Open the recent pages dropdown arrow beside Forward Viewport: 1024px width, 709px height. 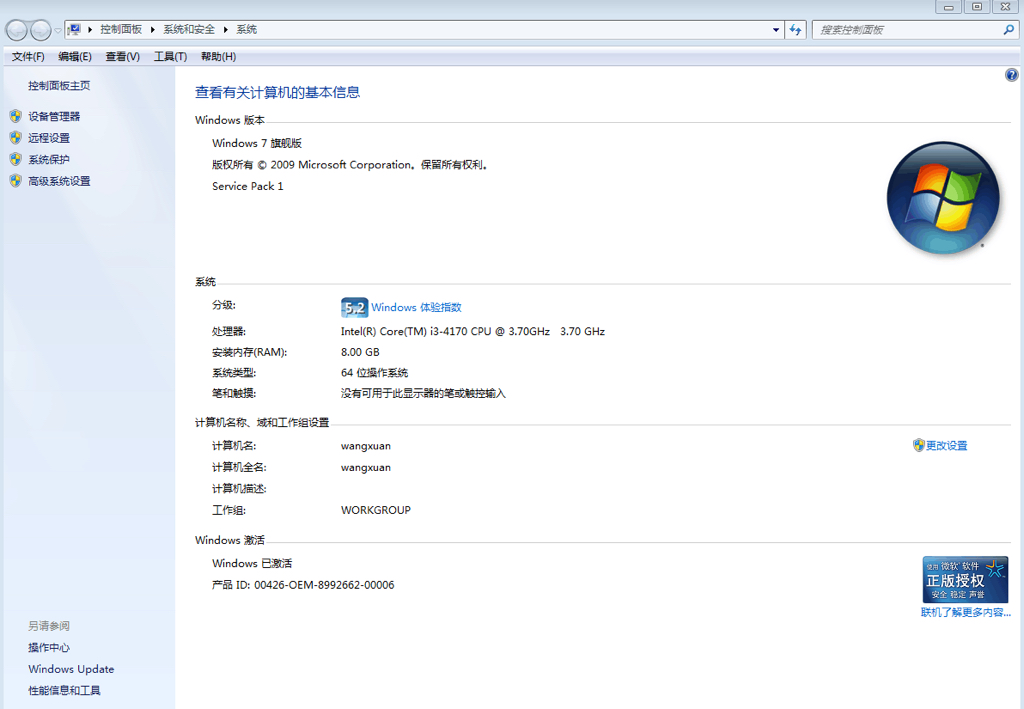click(57, 30)
